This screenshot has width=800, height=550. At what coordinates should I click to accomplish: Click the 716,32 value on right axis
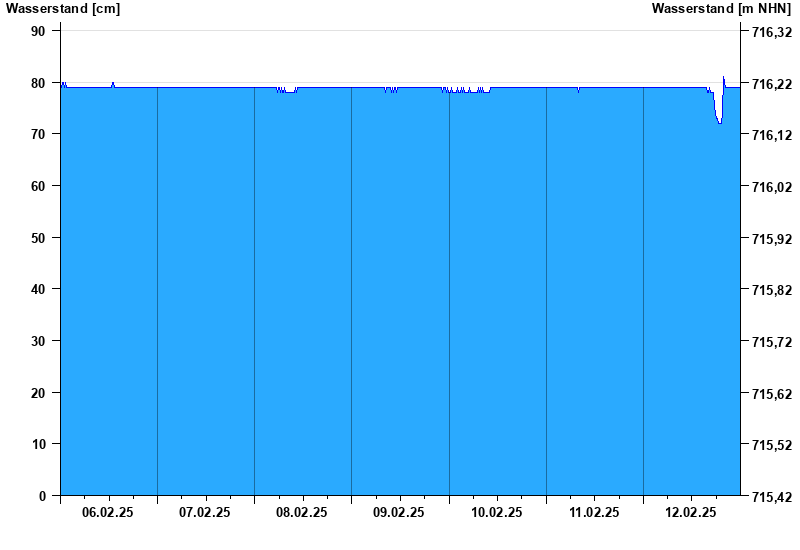769,32
